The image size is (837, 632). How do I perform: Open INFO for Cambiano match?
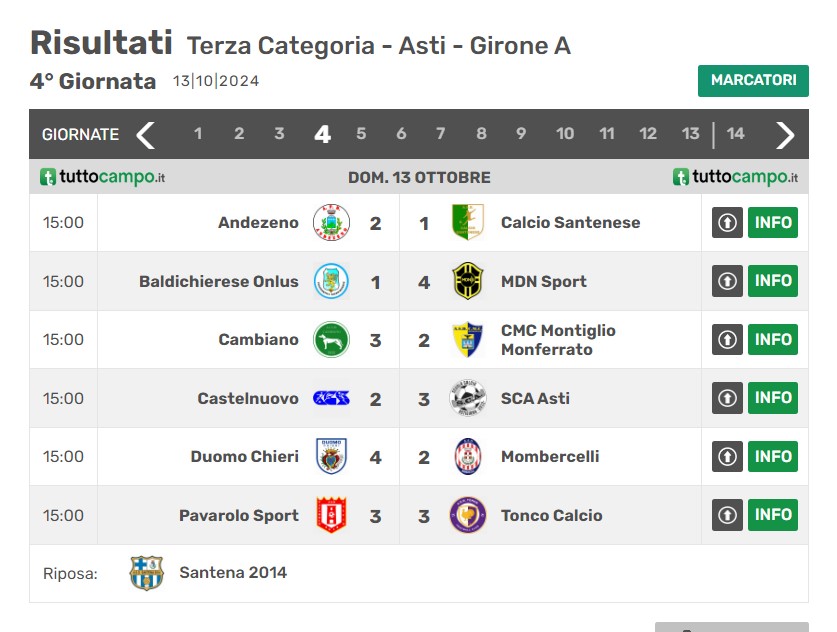pos(773,339)
